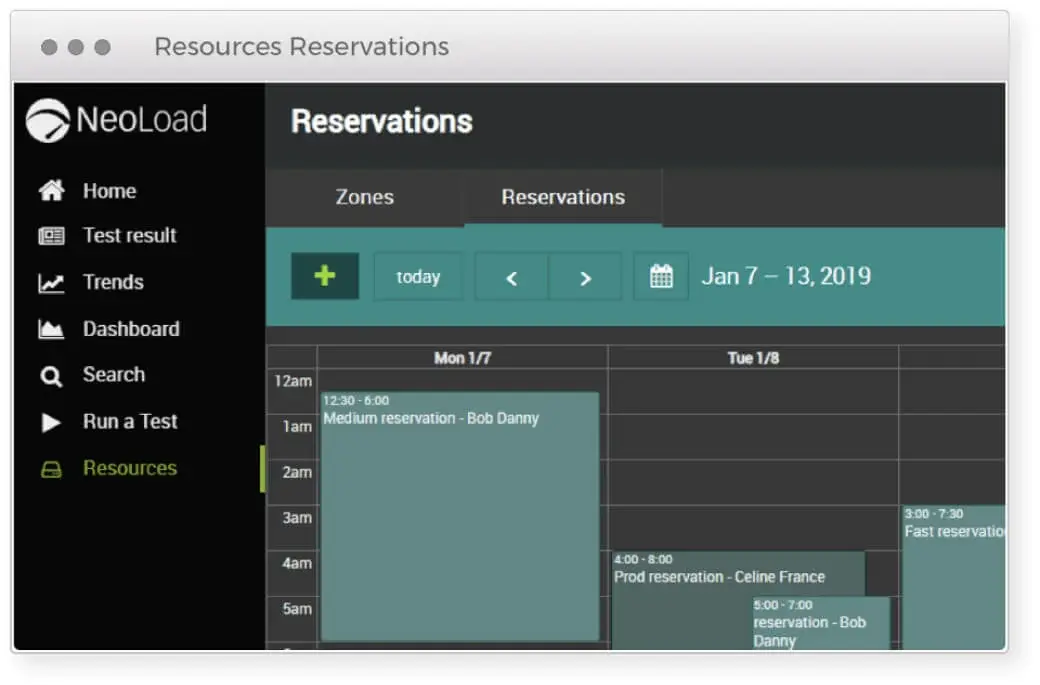Go to the previous week

pyautogui.click(x=511, y=278)
